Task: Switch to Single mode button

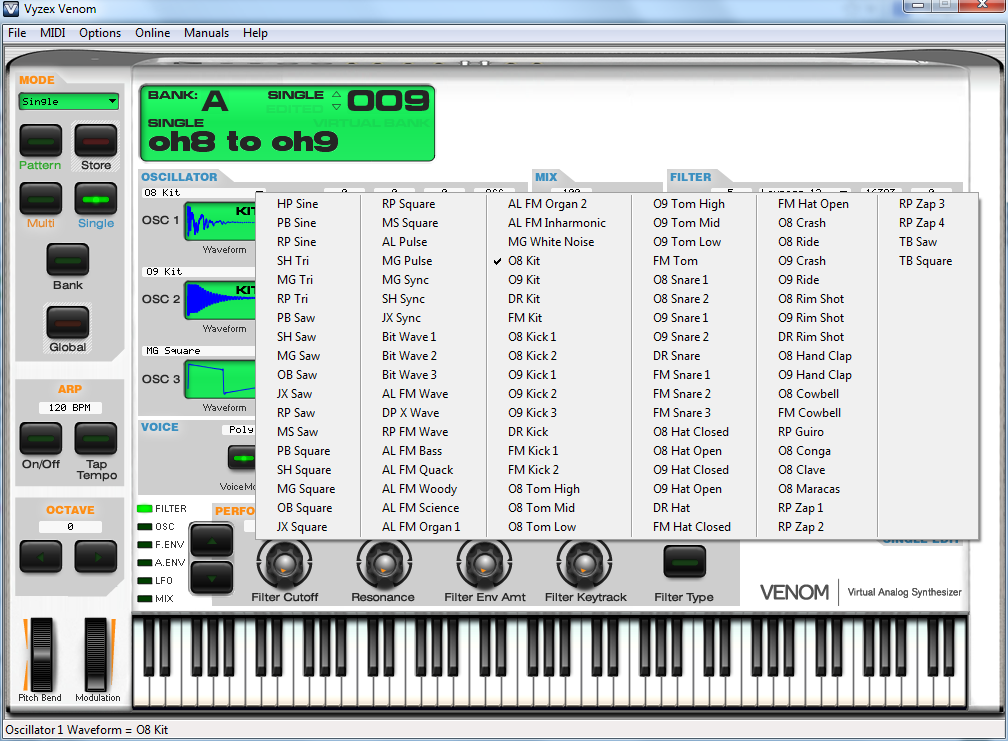Action: point(96,199)
